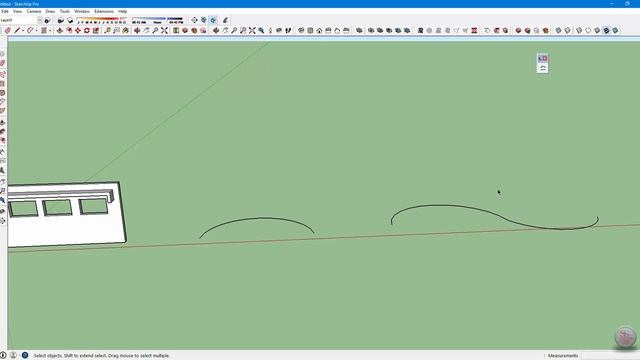This screenshot has width=640, height=360.
Task: Adjust the shadow date month slider
Action: point(102,20)
